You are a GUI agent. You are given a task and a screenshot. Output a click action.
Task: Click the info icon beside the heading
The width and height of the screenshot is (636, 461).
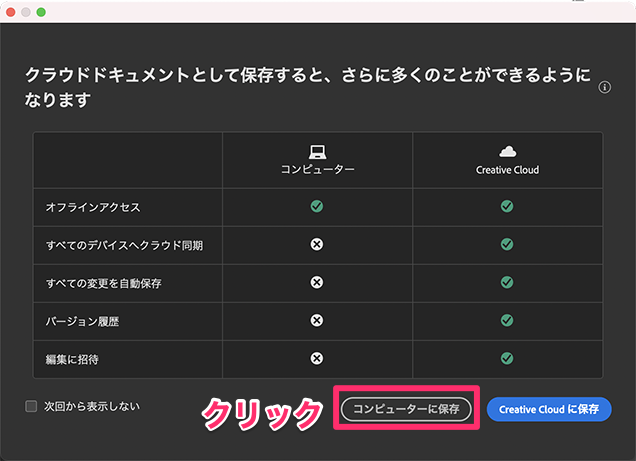(x=604, y=88)
